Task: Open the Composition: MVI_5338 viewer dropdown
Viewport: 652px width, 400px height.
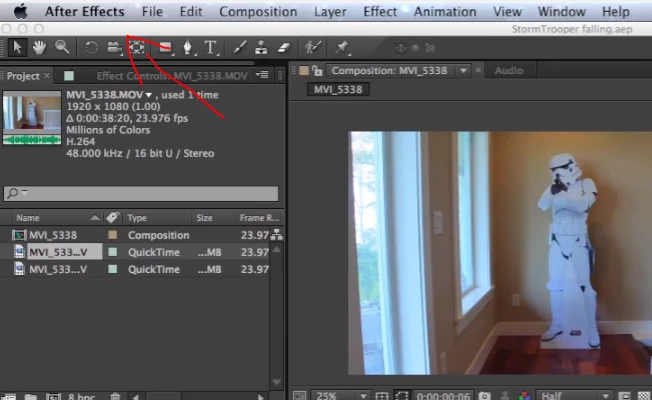Action: (x=463, y=71)
